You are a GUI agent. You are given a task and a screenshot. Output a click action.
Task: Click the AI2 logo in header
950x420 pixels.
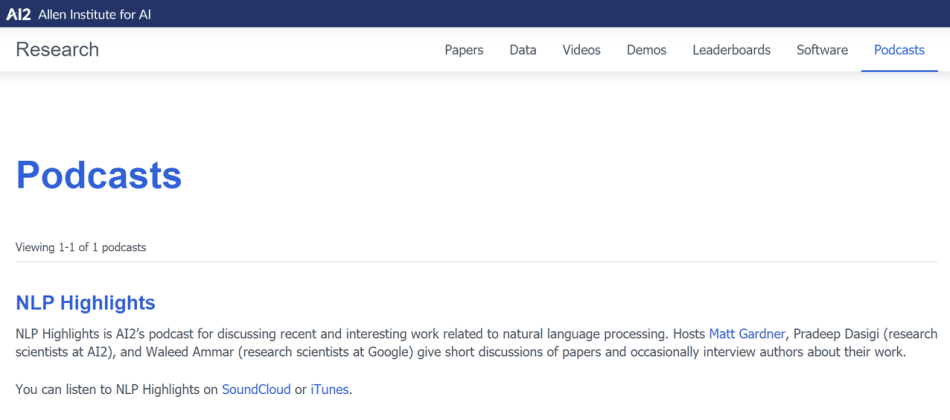click(x=18, y=14)
